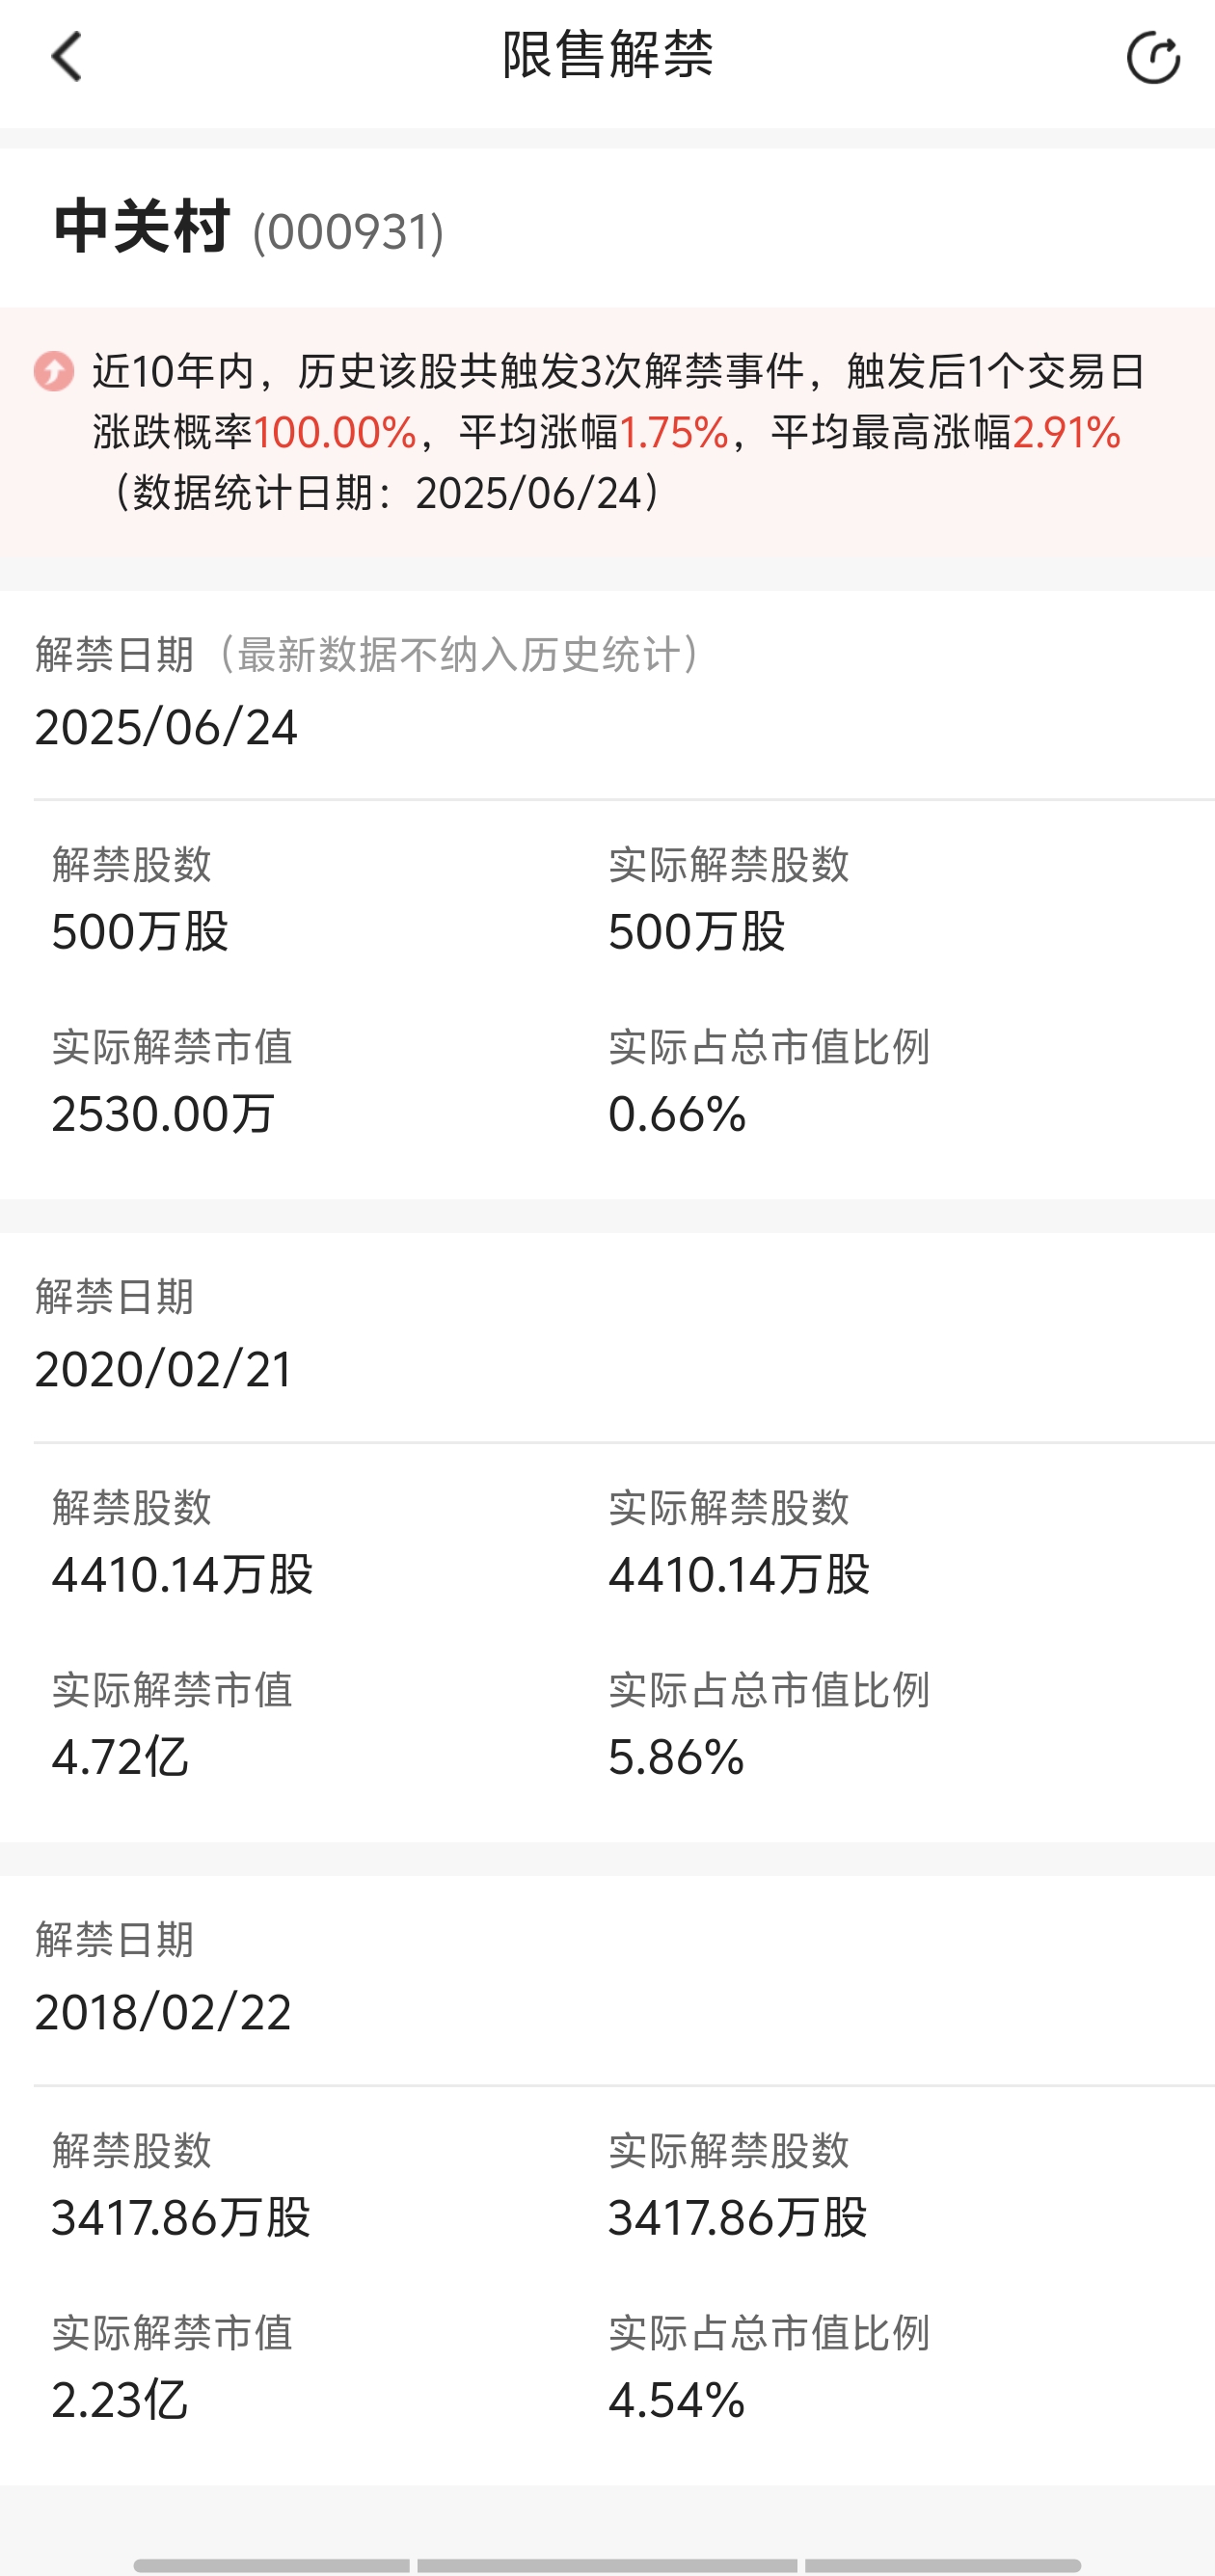
Task: Tap the 5.86% market value ratio
Action: coord(676,1757)
